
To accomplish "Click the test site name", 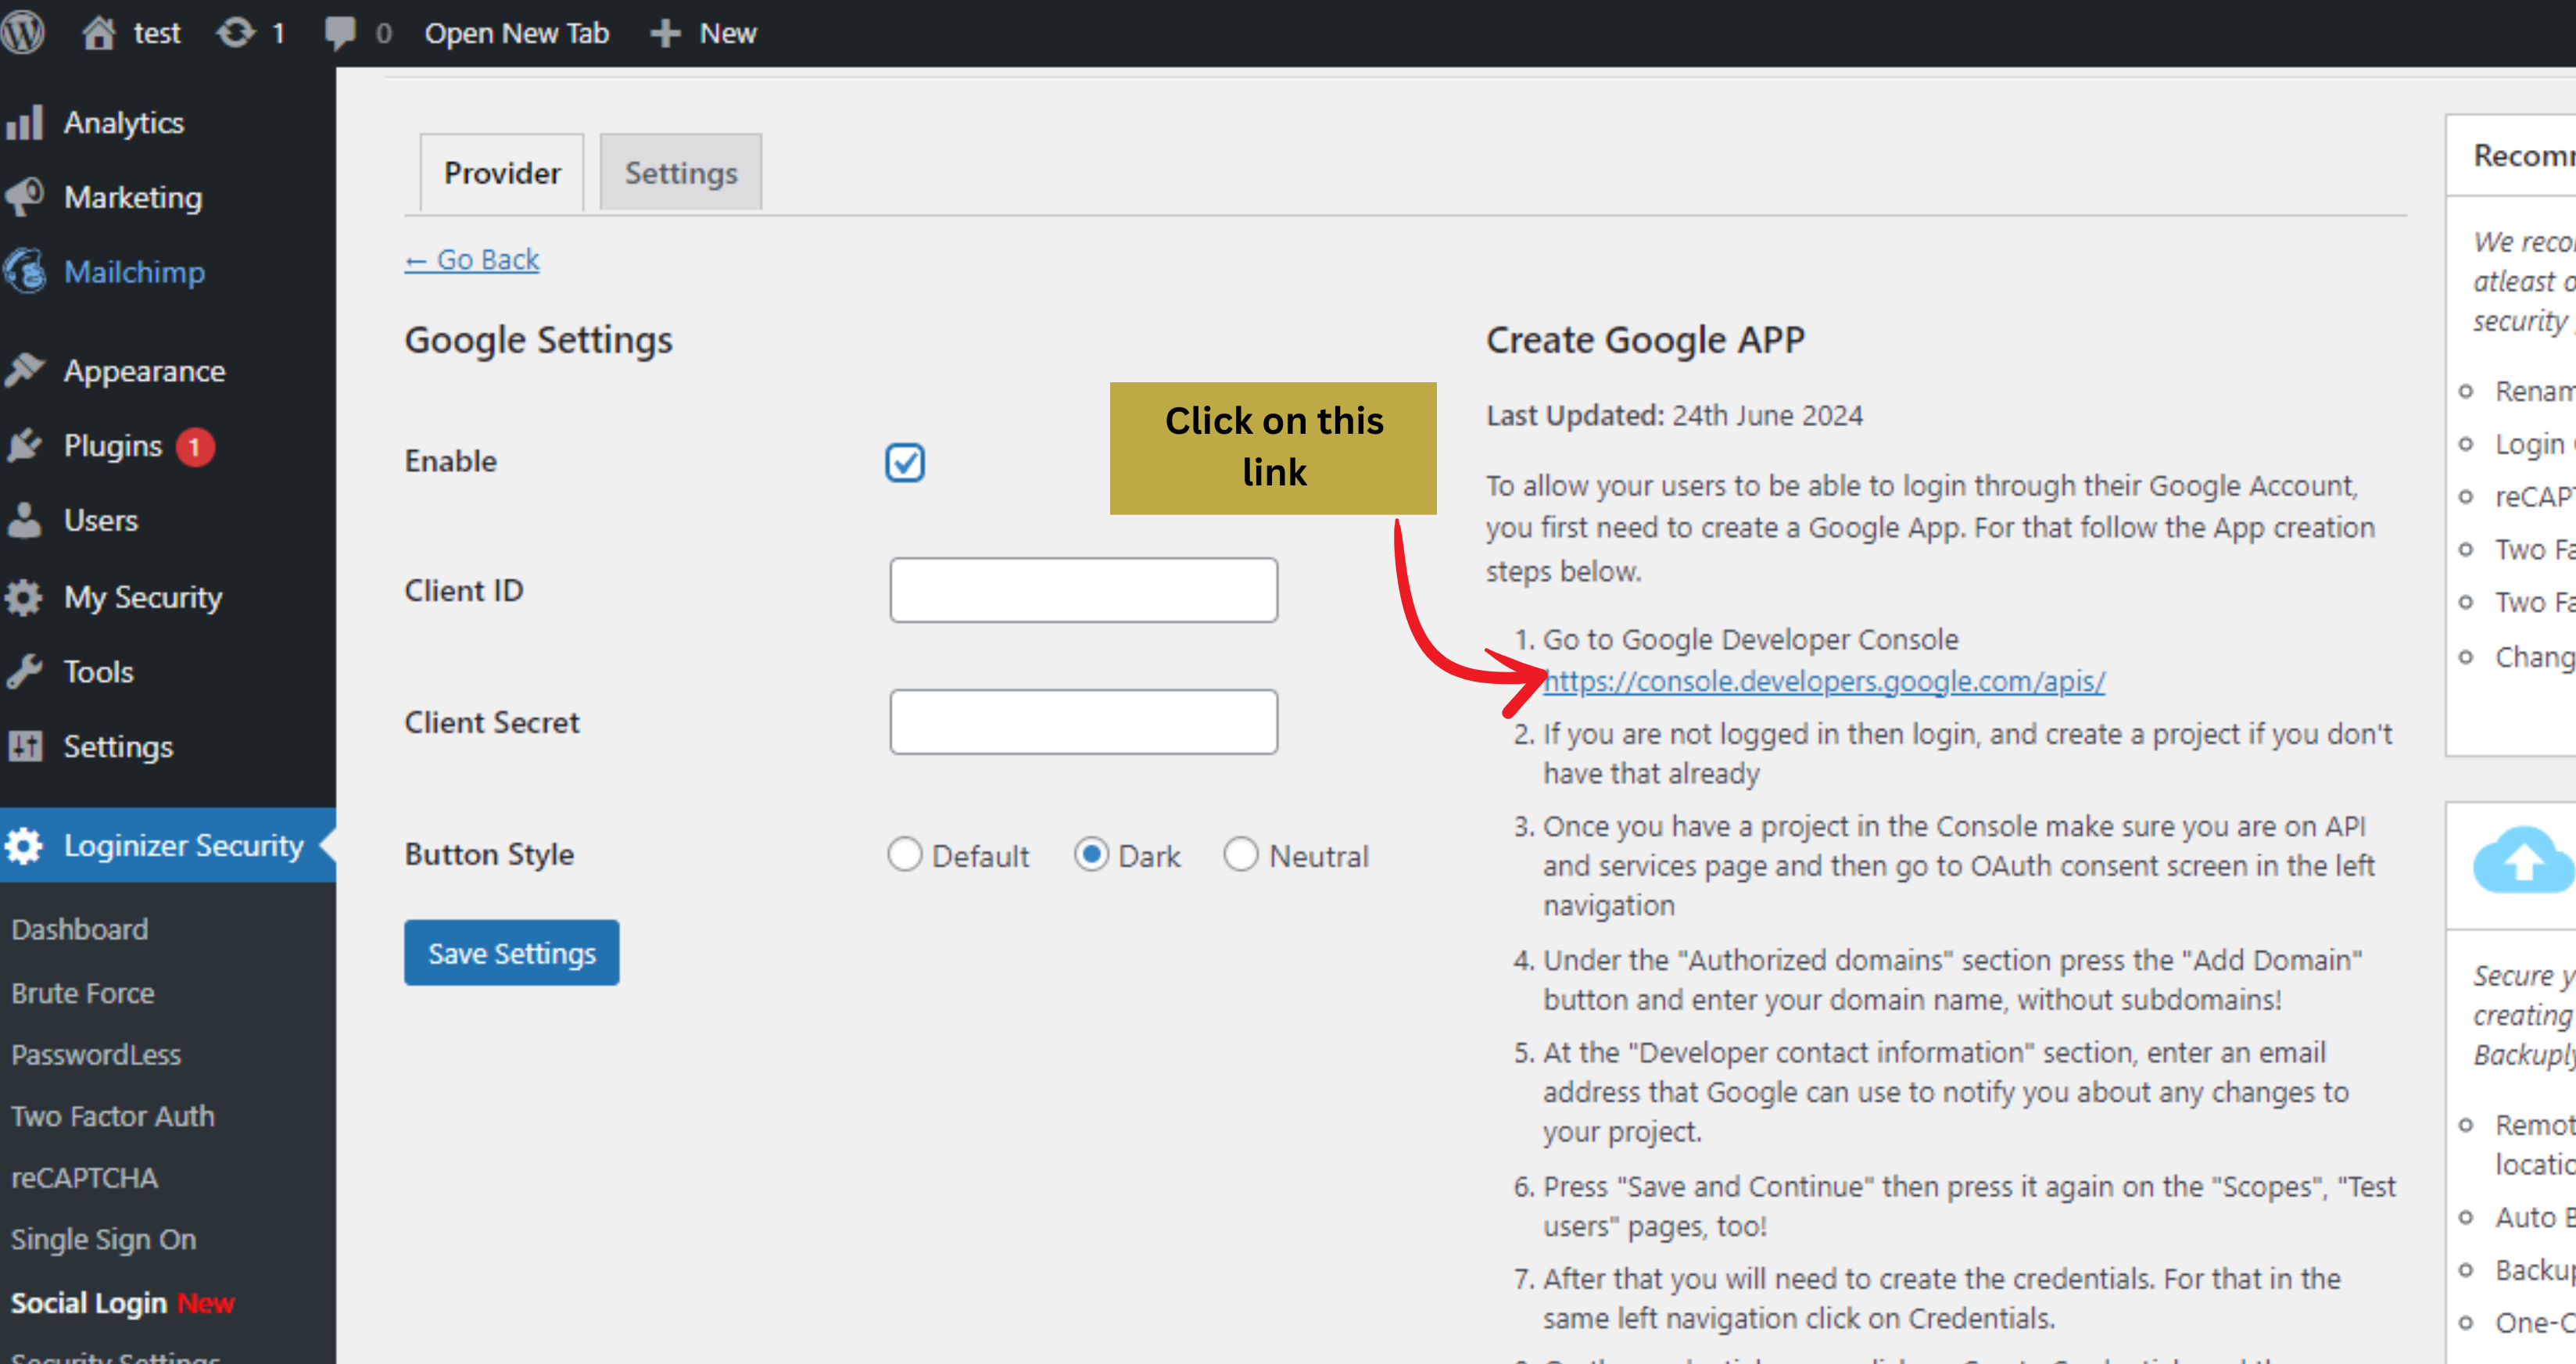I will point(157,33).
